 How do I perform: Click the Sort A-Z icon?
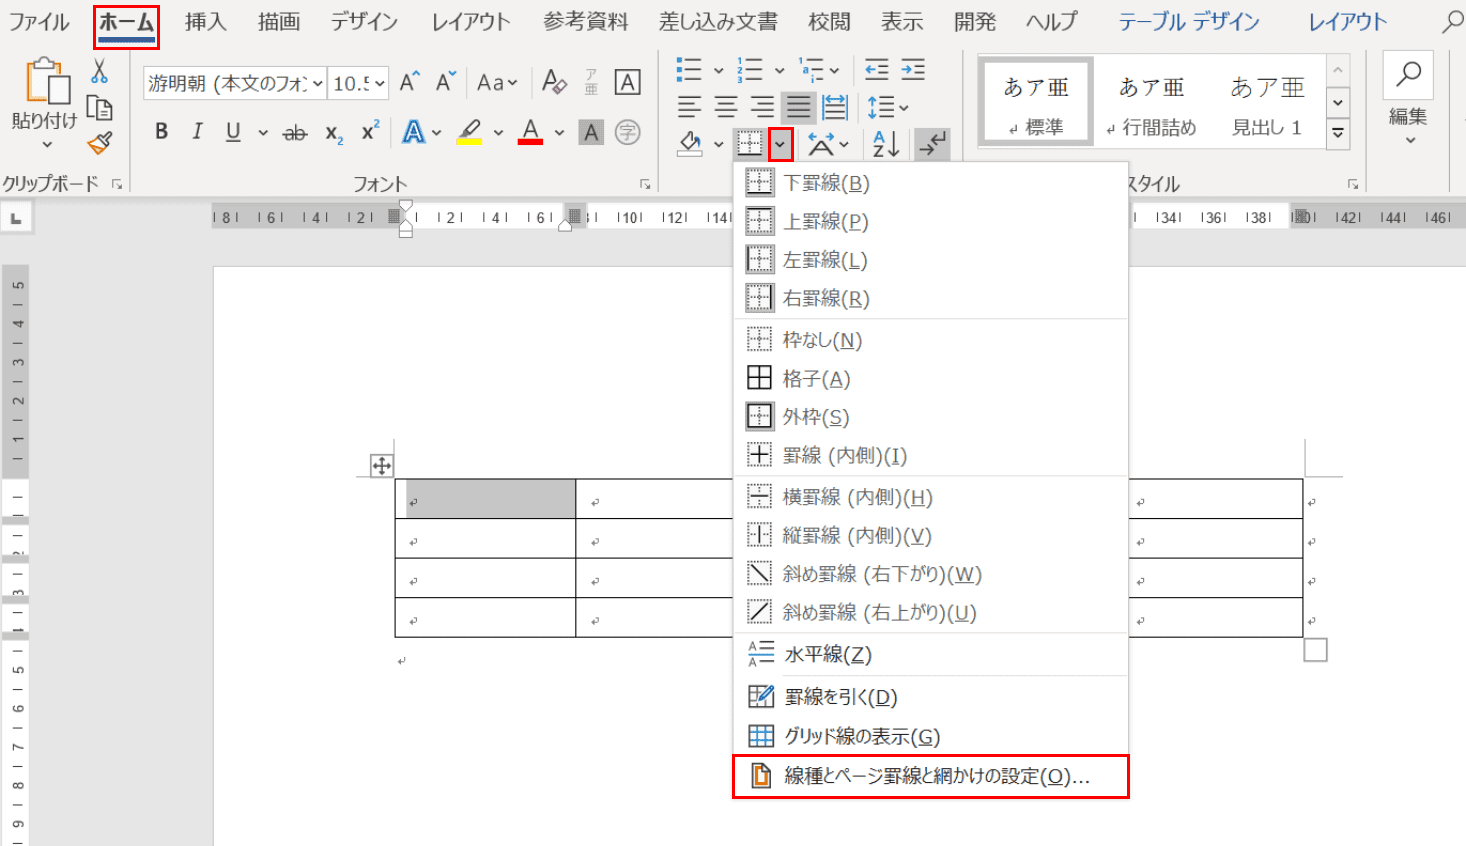point(885,144)
